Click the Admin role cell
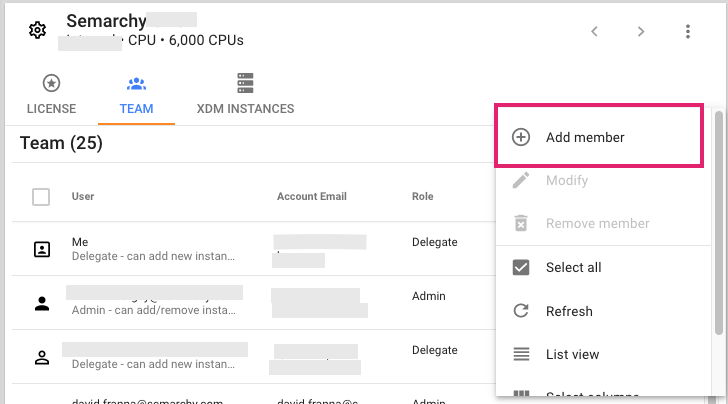This screenshot has height=404, width=728. tap(429, 296)
